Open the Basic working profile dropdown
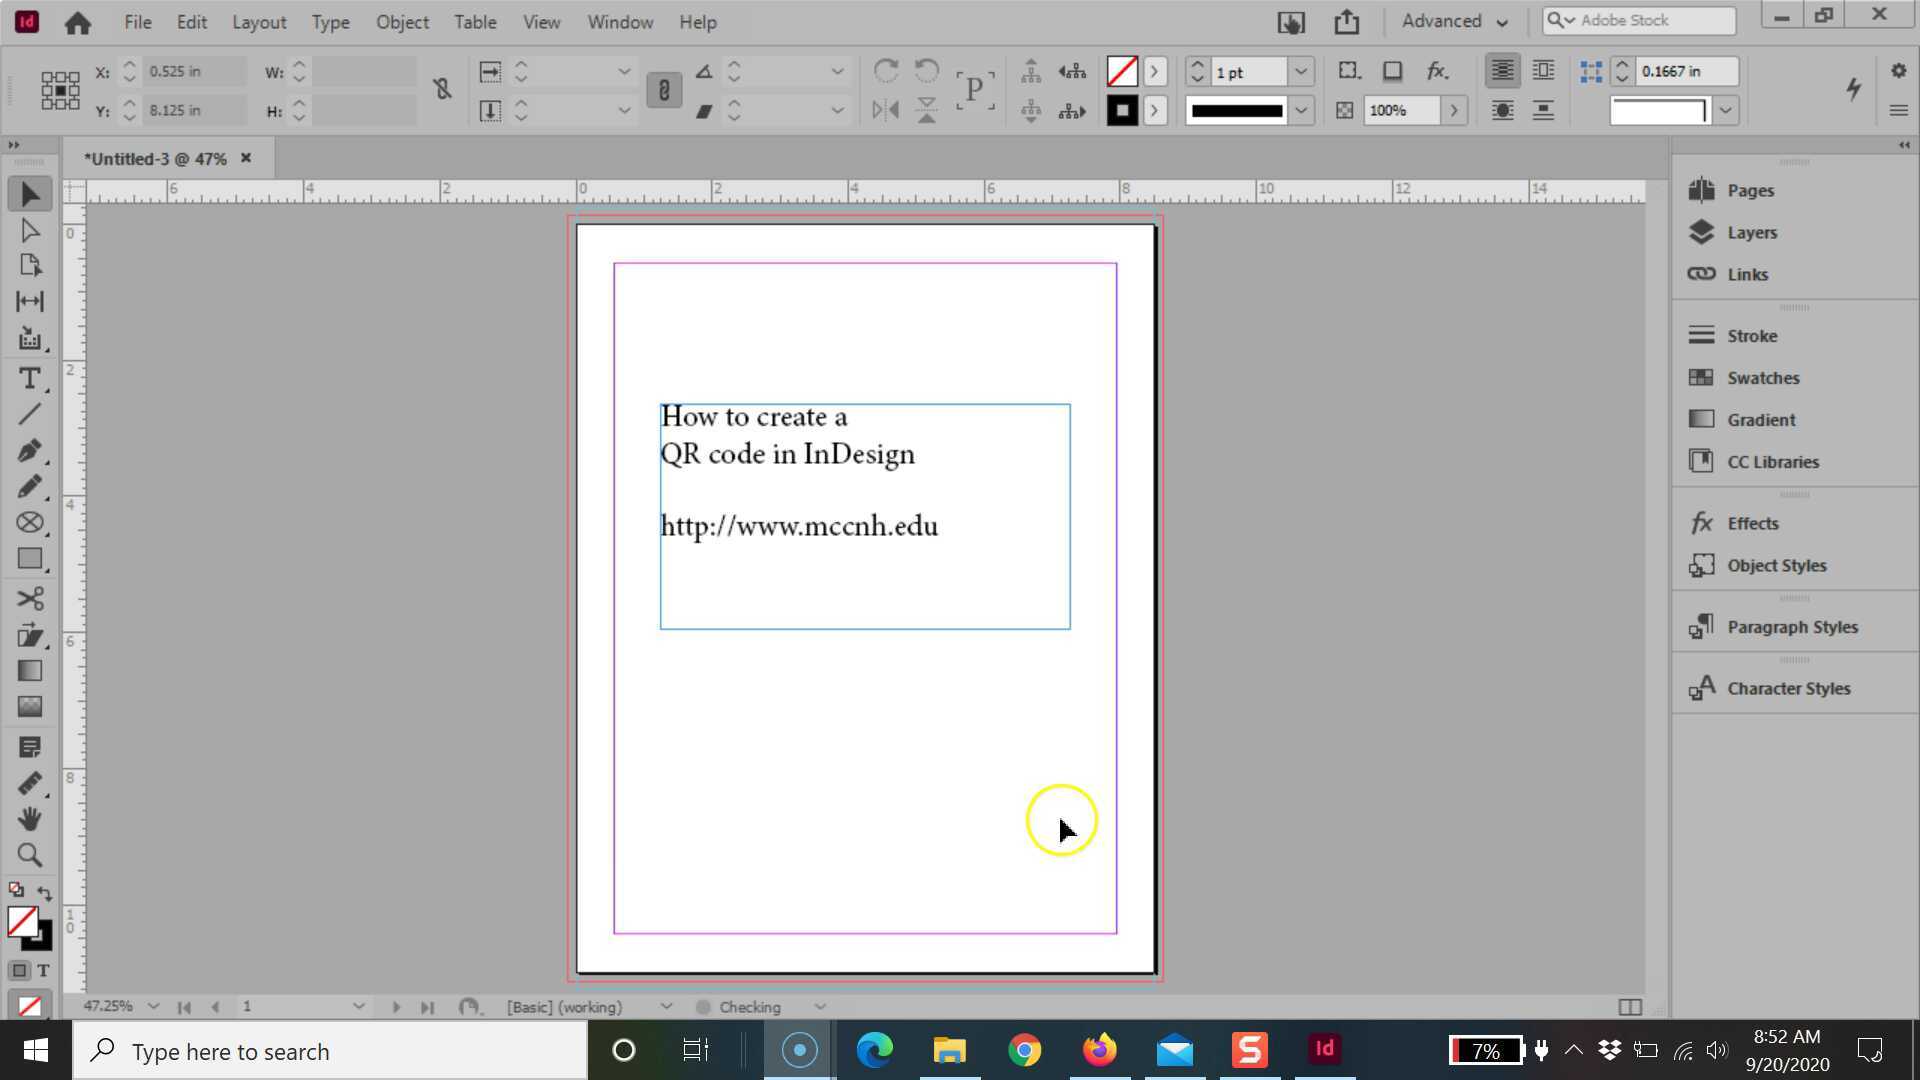 coord(666,1006)
